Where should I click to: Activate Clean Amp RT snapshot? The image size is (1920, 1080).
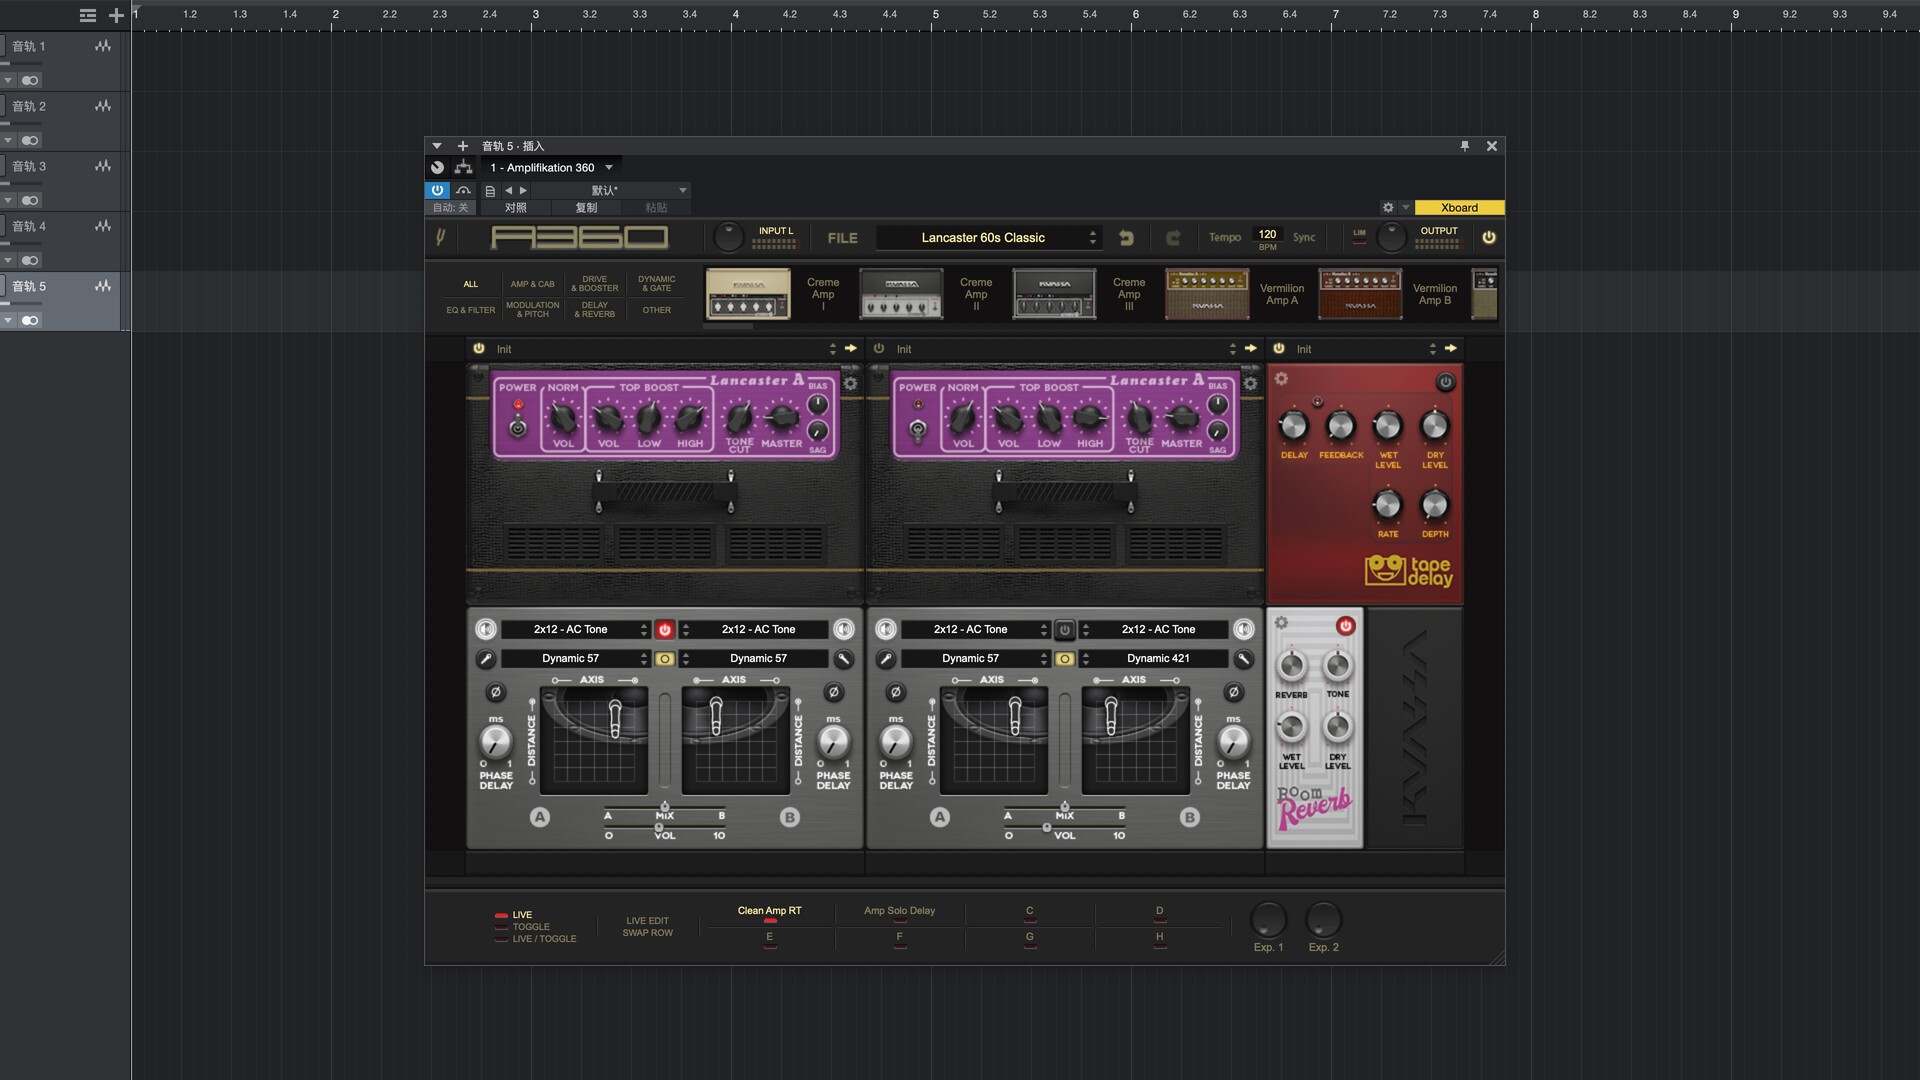[x=769, y=911]
